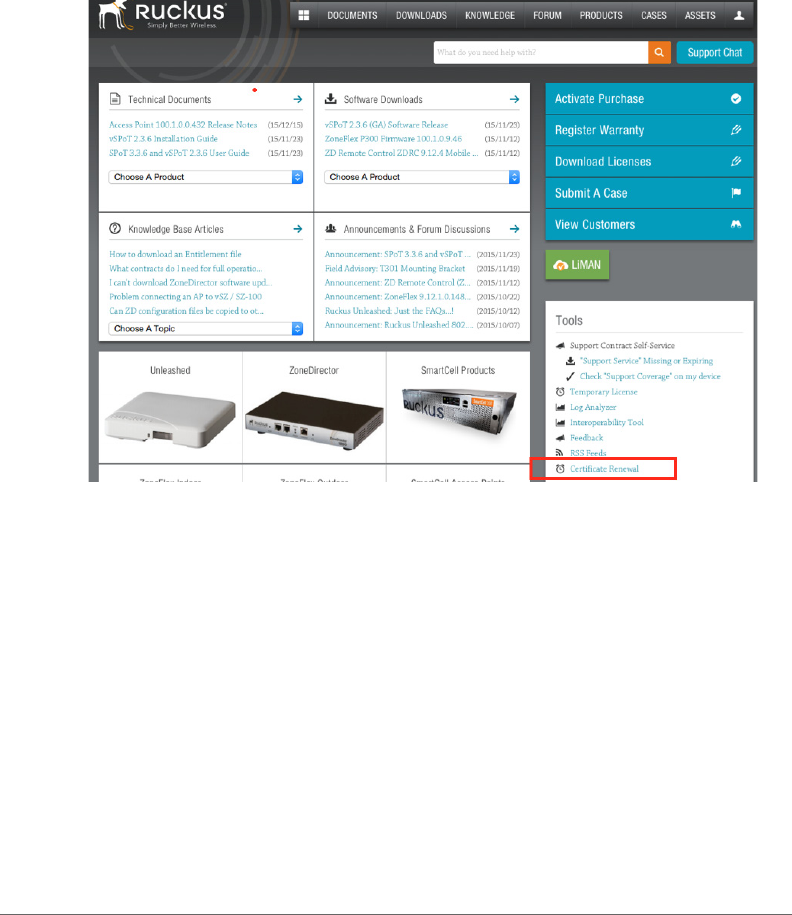The width and height of the screenshot is (792, 915).
Task: Open the grid apps icon in navigation bar
Action: [303, 15]
